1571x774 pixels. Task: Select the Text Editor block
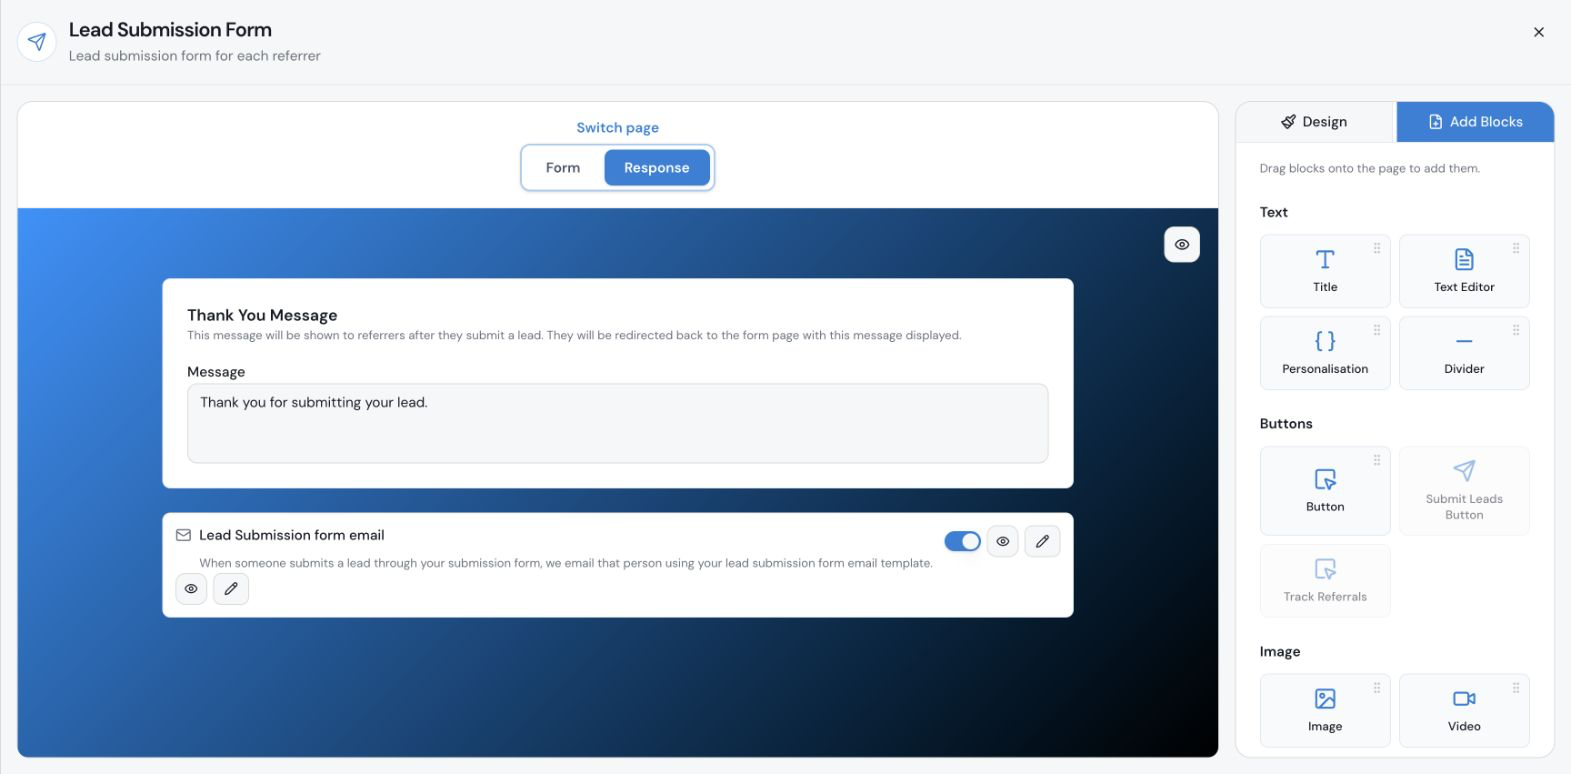(1464, 271)
